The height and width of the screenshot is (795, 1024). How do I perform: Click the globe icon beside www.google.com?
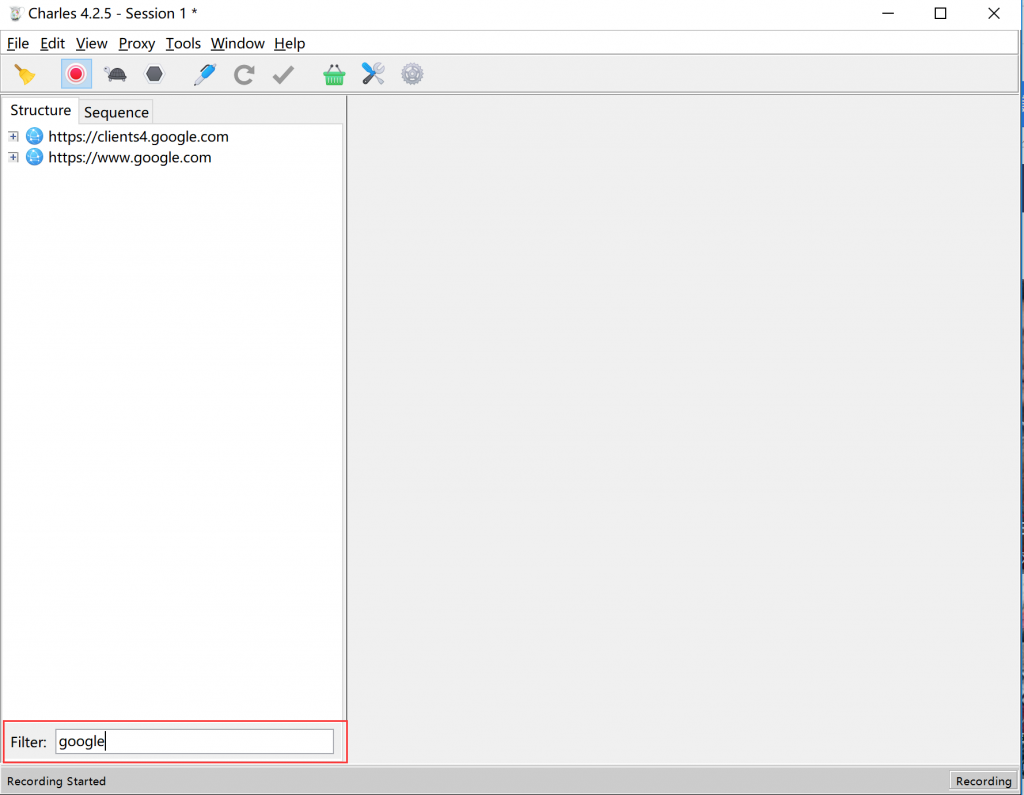[x=34, y=157]
